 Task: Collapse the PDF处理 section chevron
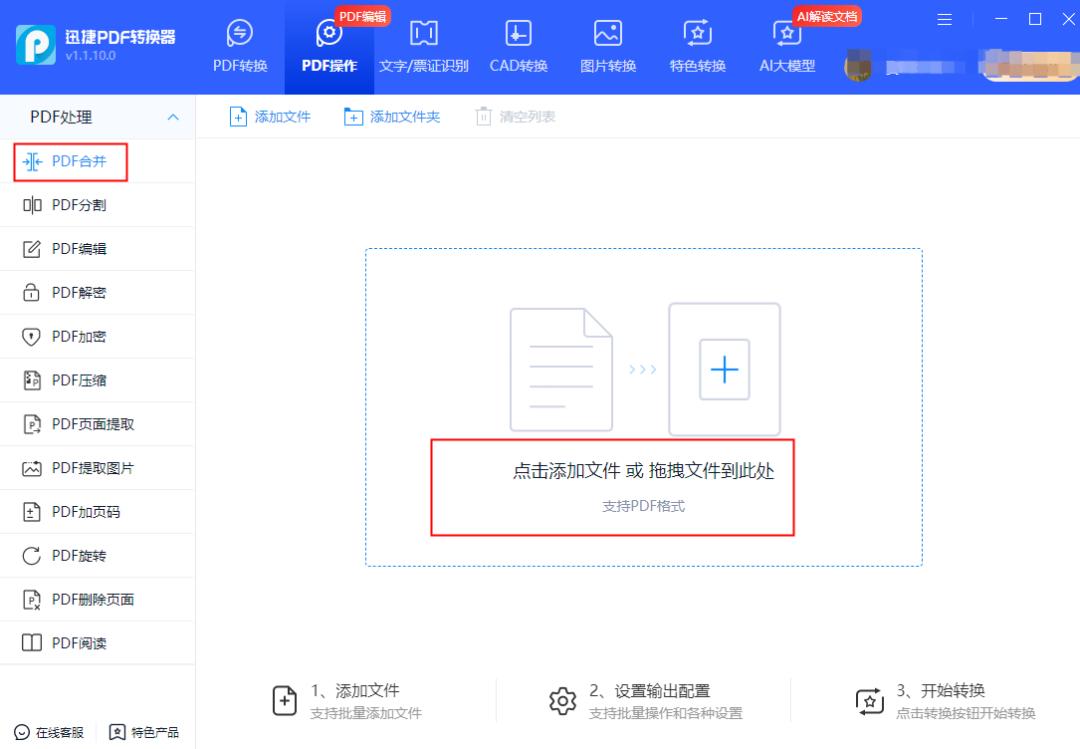(x=173, y=118)
